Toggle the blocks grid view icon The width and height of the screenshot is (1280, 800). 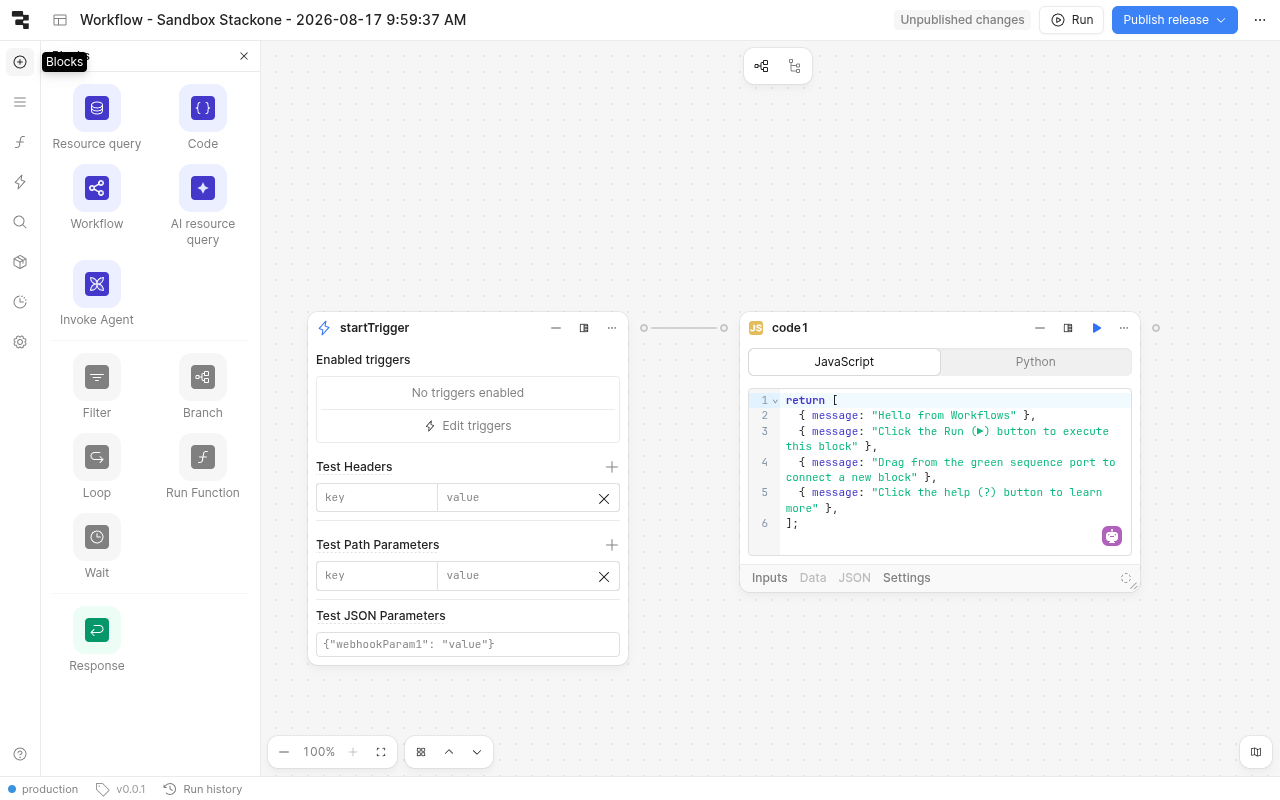click(421, 752)
